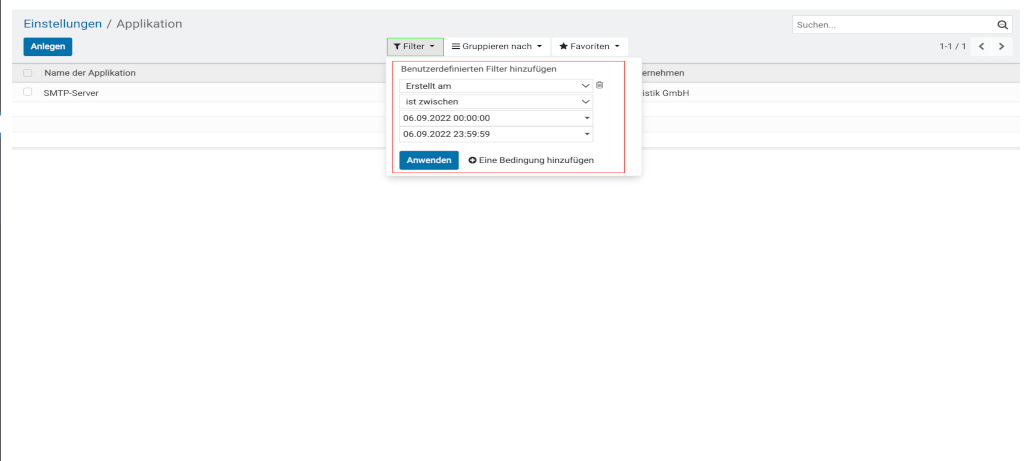Go to the previous page arrow
The height and width of the screenshot is (461, 1030).
click(982, 47)
